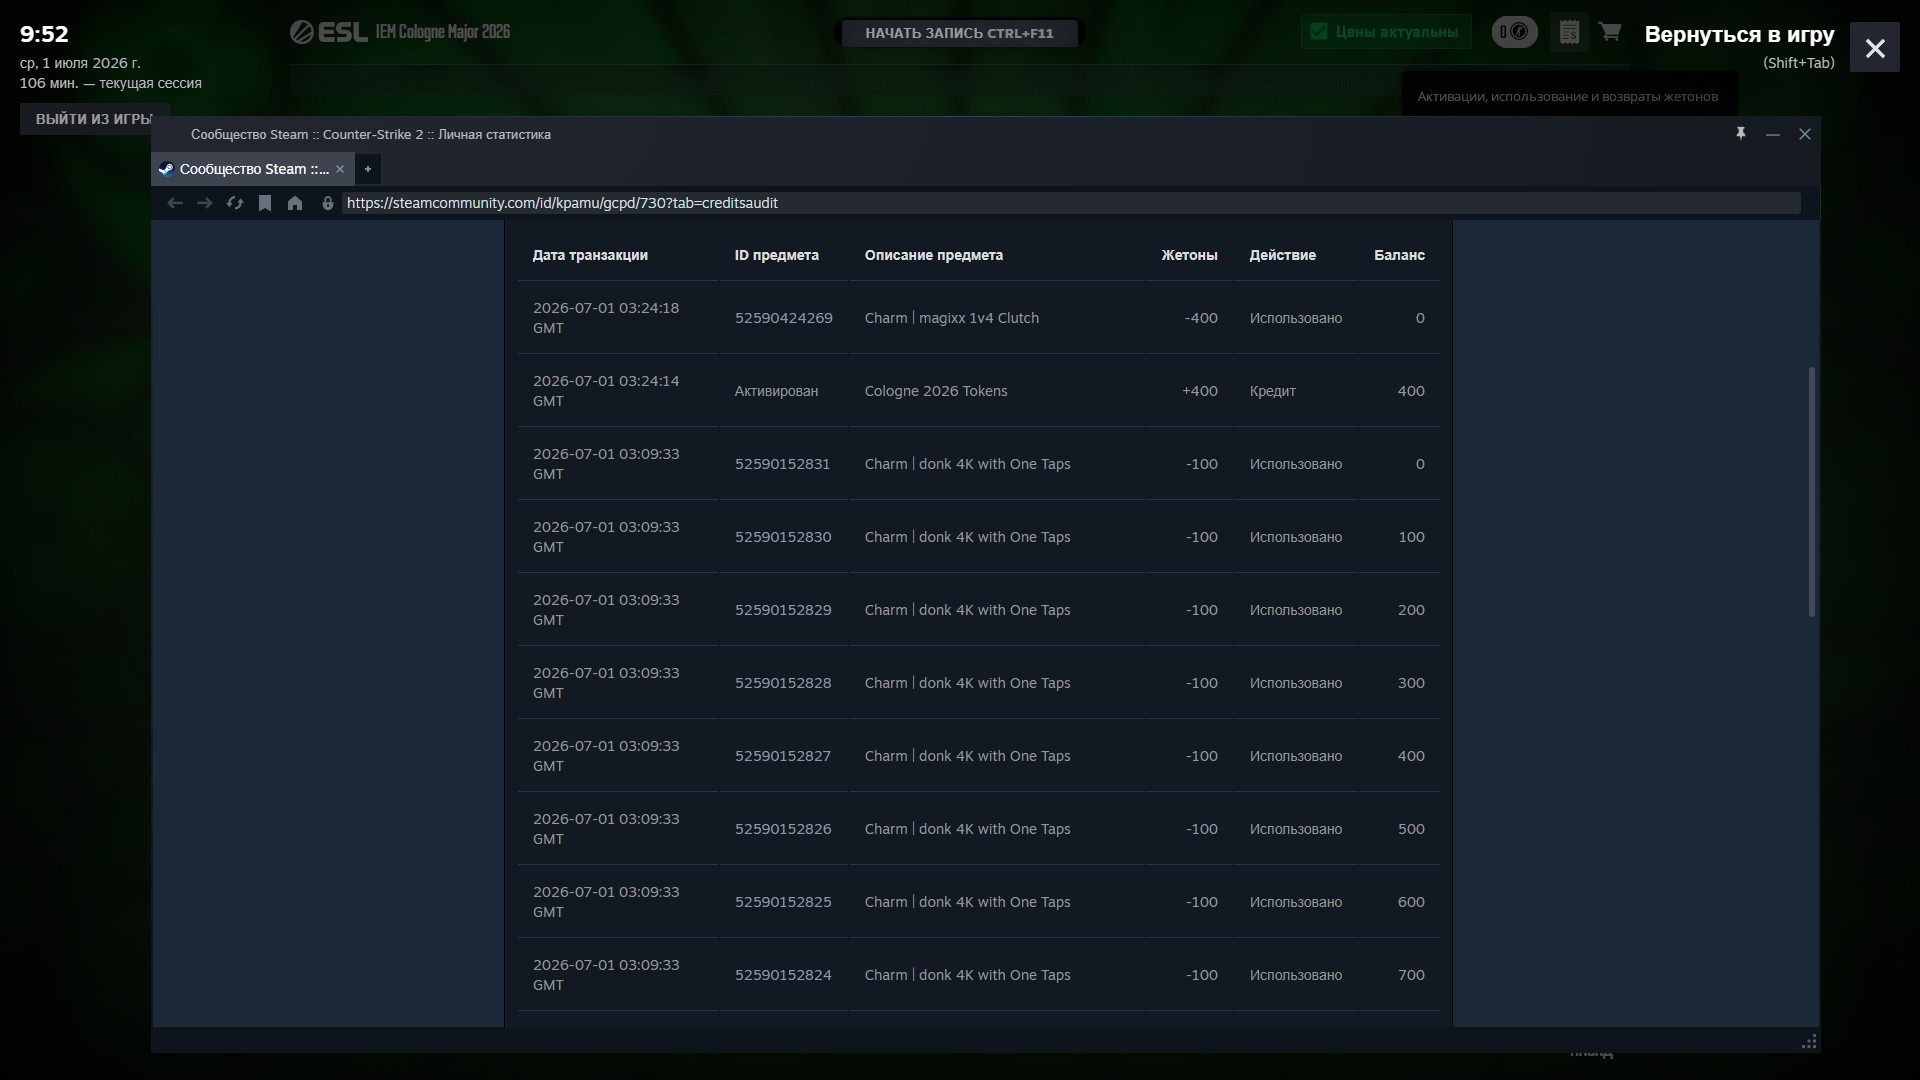Click Активации, использование и возвраты жетонов tooltip
1920x1080 pixels.
click(1568, 96)
